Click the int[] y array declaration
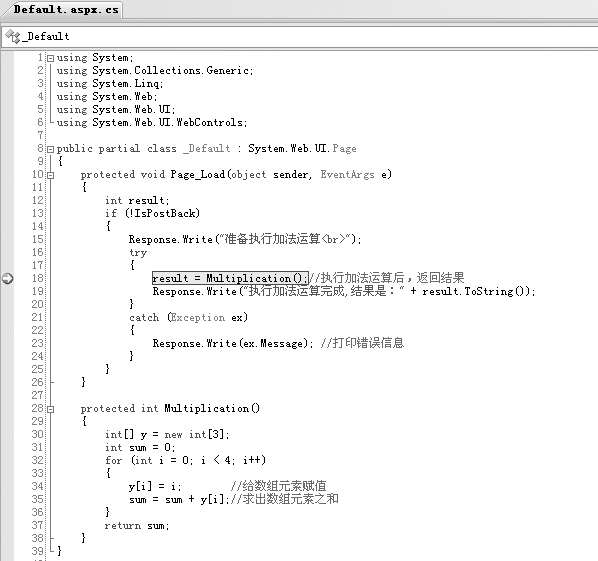The width and height of the screenshot is (598, 561). point(167,434)
